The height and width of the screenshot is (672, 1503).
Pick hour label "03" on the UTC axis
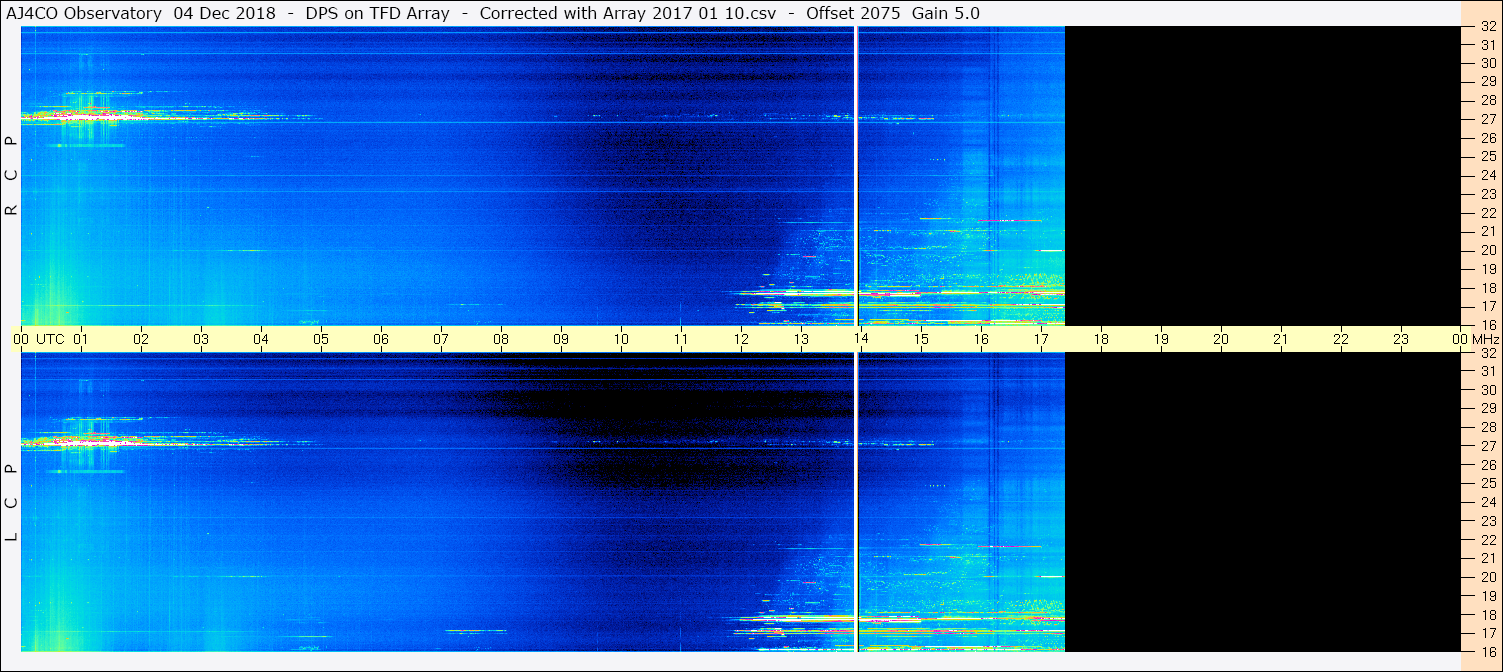pyautogui.click(x=201, y=339)
